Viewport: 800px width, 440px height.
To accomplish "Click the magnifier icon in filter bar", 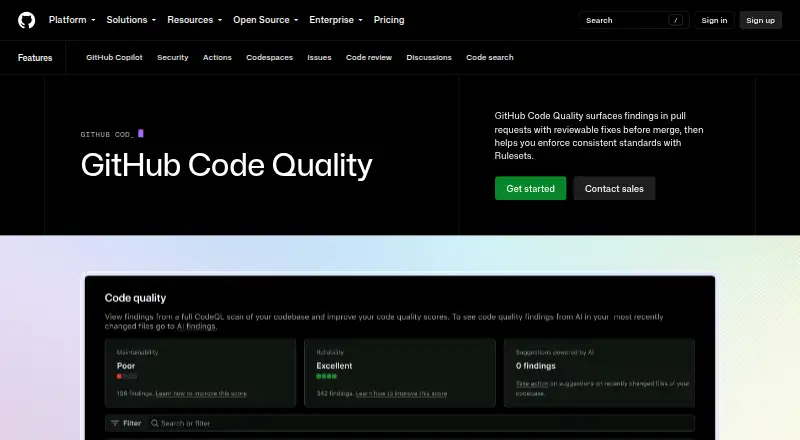I will (x=155, y=423).
